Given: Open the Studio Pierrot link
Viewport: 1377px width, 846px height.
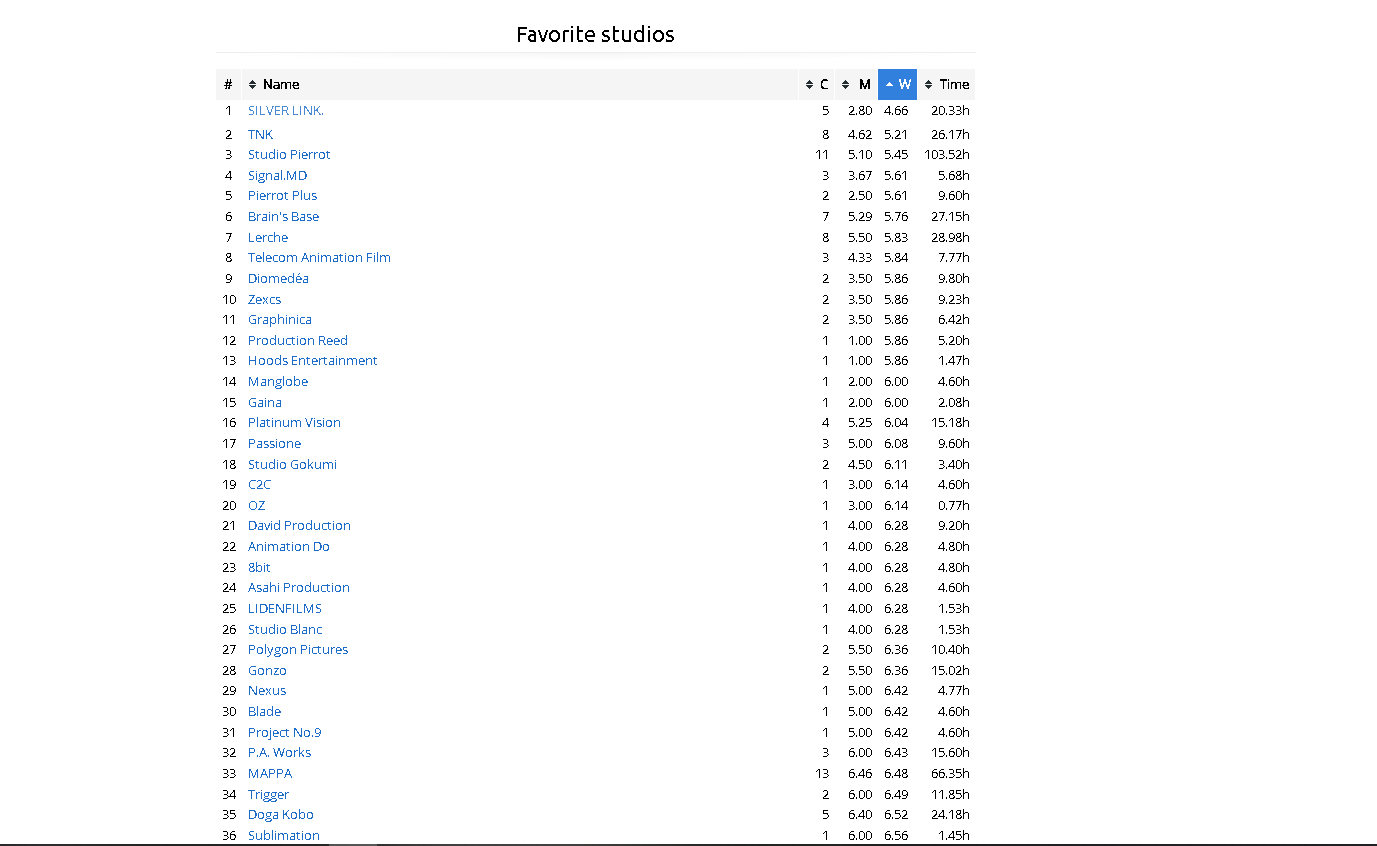Looking at the screenshot, I should coord(289,155).
